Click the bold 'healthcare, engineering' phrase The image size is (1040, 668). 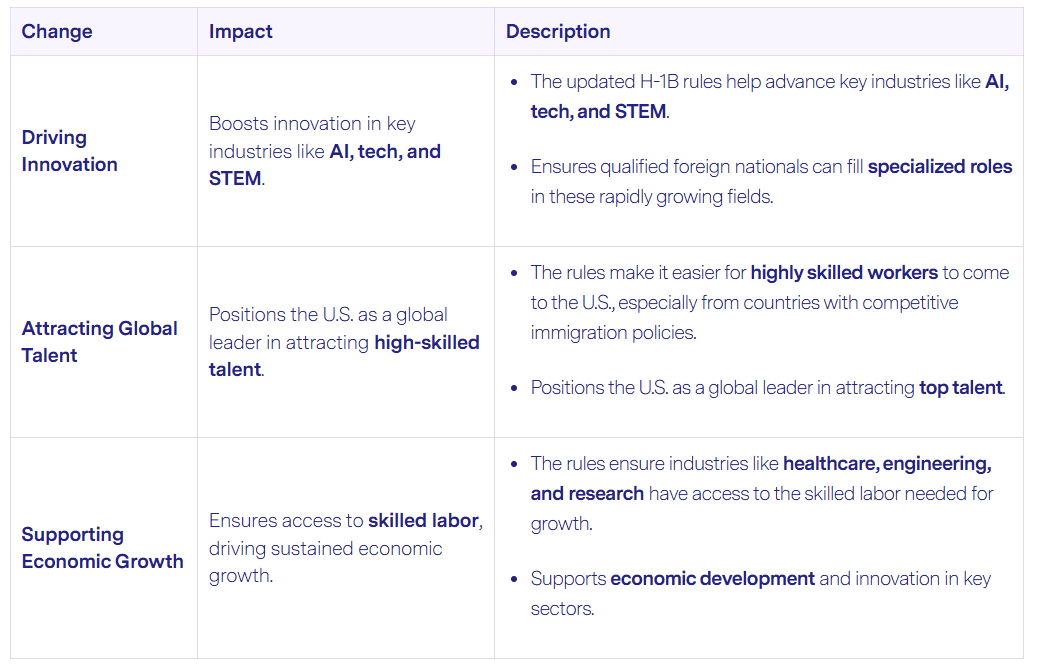click(887, 464)
